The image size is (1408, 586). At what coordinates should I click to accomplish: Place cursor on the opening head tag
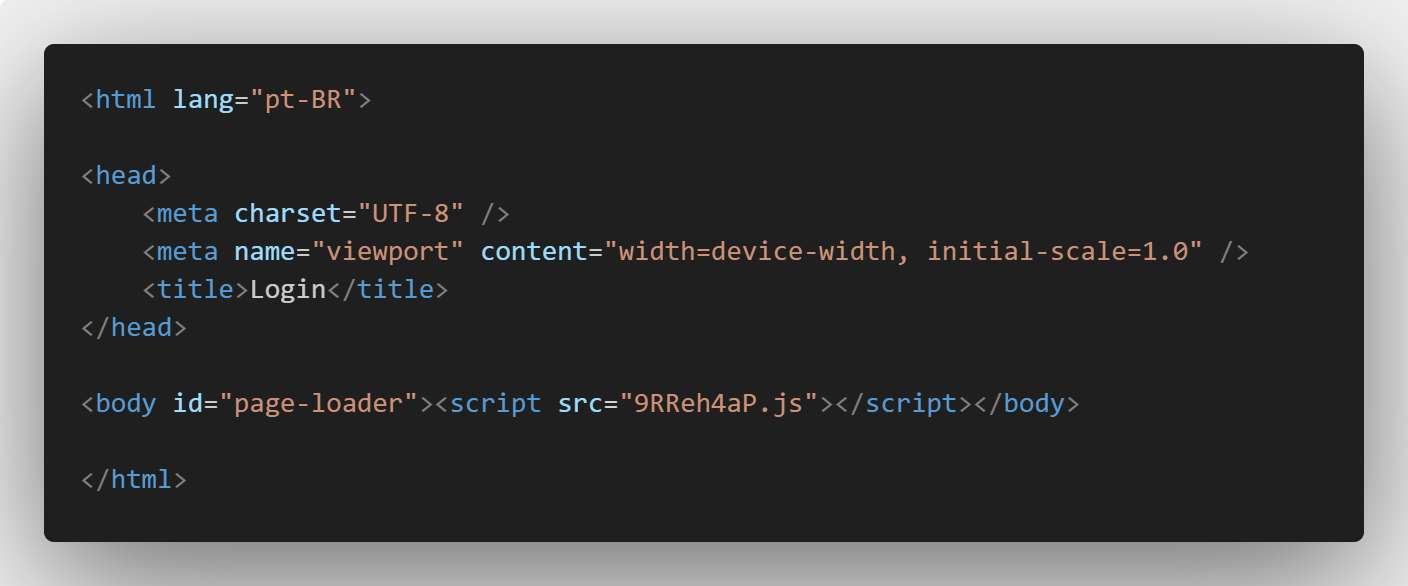(126, 176)
